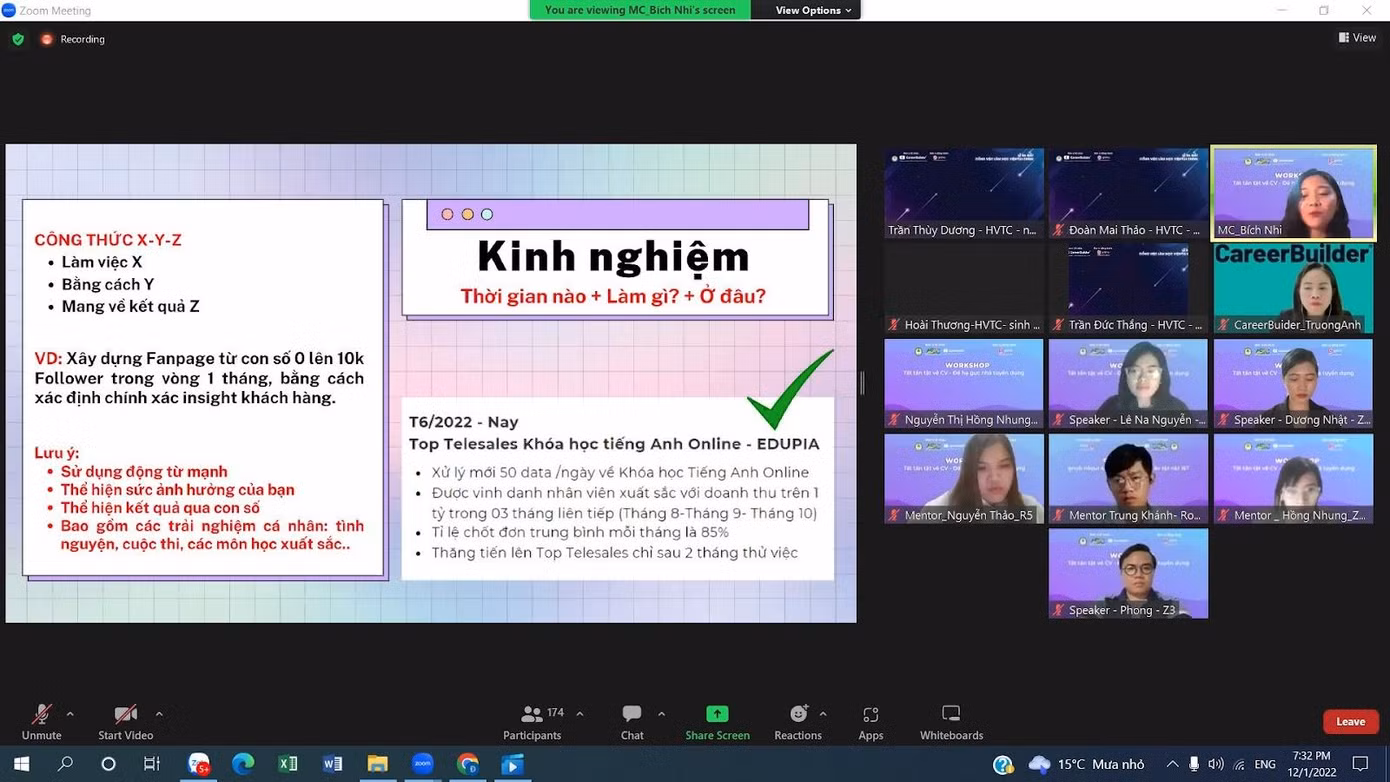The height and width of the screenshot is (782, 1390).
Task: Select Trần Đức Thắng participant thumbnail
Action: pos(1128,288)
